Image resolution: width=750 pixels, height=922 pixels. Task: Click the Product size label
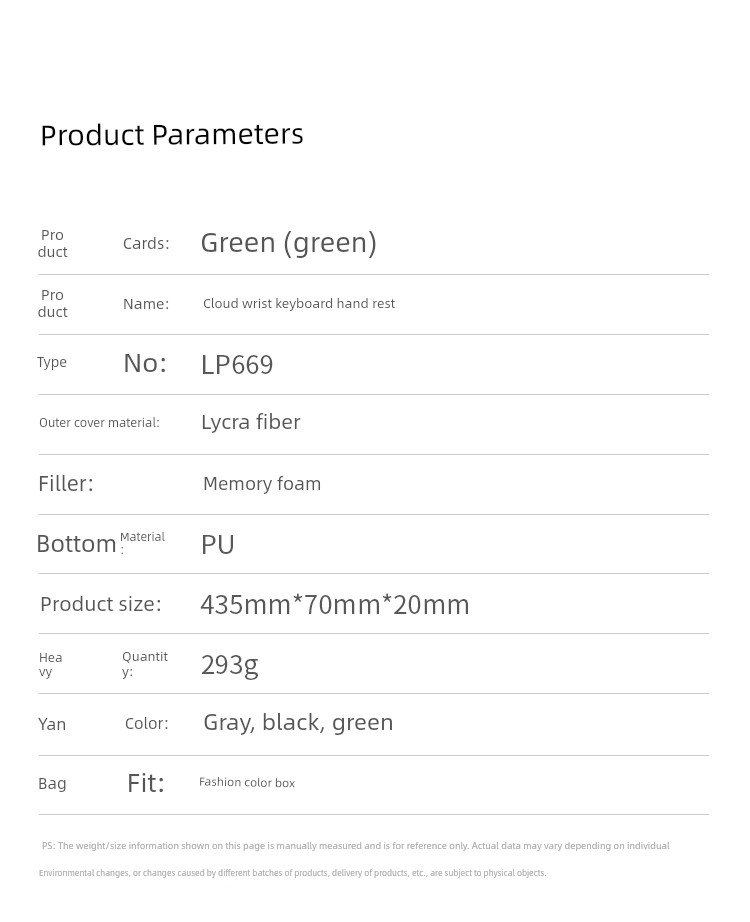point(101,604)
